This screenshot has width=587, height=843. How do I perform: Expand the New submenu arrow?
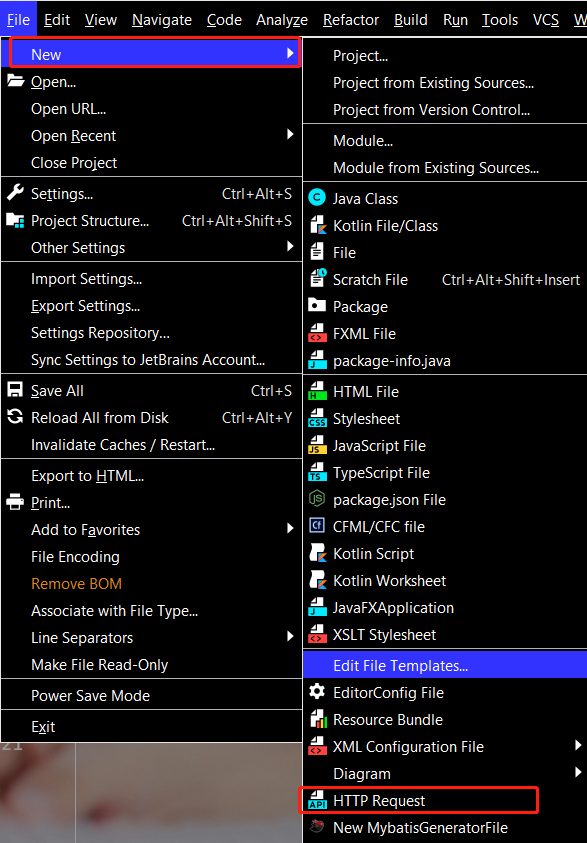[290, 53]
